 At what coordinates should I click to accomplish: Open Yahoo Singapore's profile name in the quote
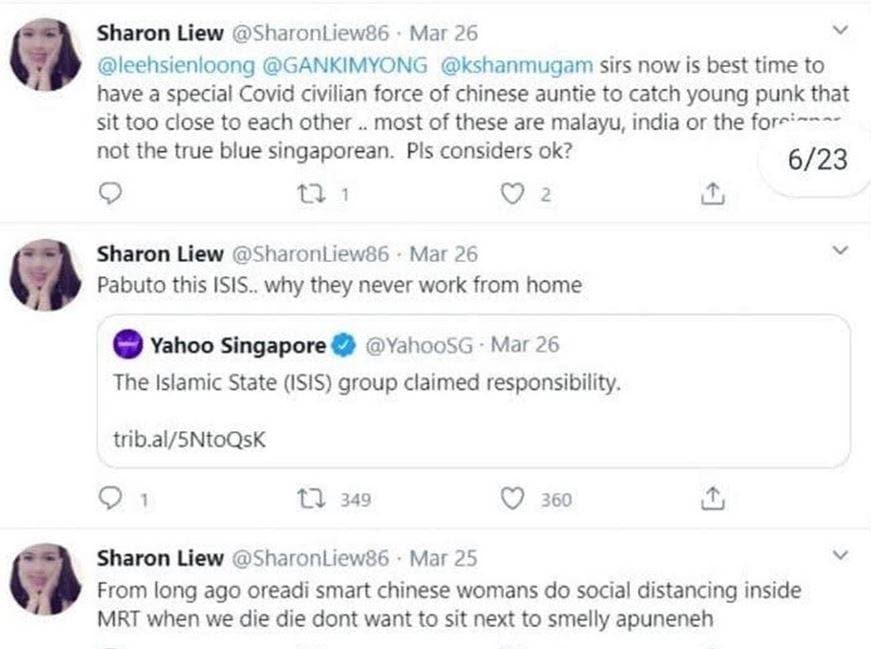pyautogui.click(x=238, y=346)
